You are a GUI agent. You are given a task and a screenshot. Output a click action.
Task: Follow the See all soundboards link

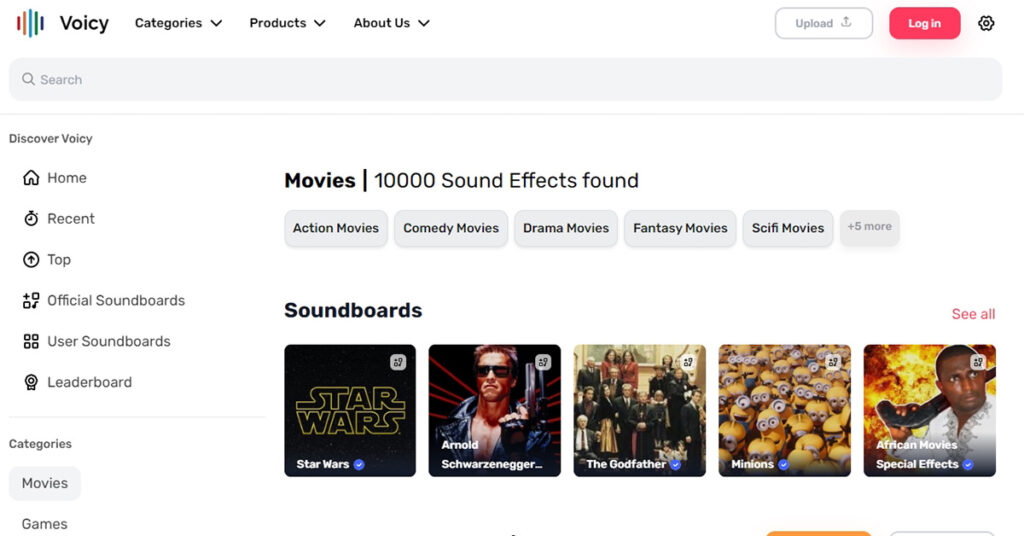[x=973, y=314]
